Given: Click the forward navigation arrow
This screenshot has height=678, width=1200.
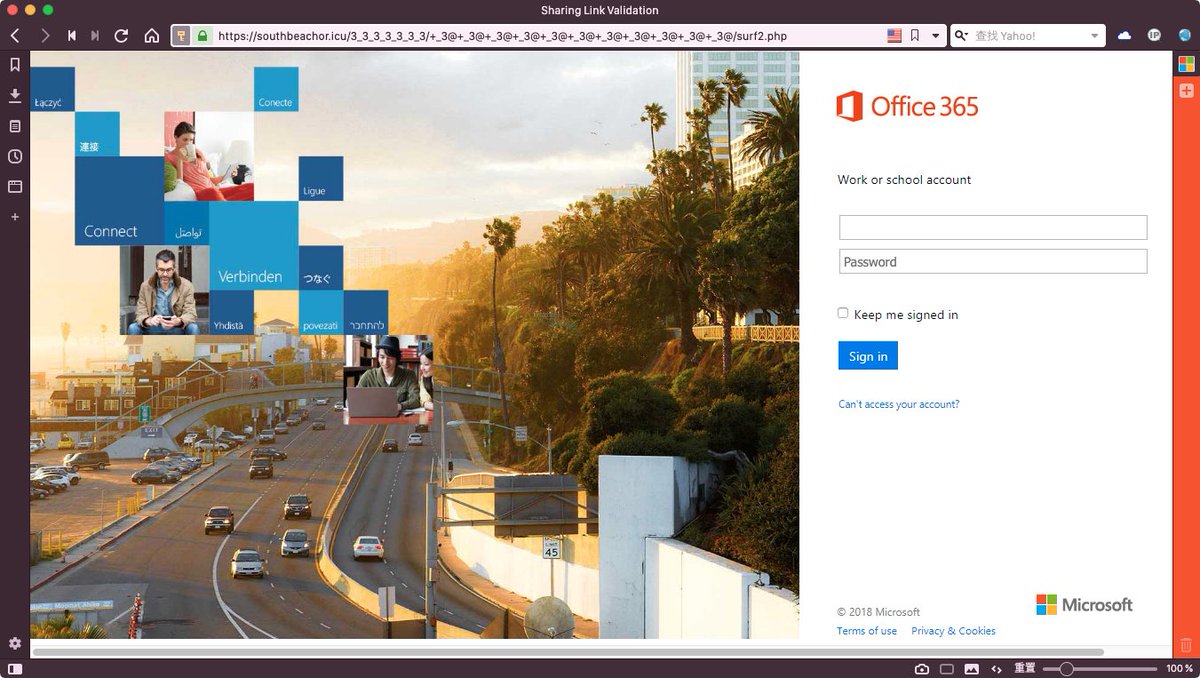Looking at the screenshot, I should pos(45,36).
